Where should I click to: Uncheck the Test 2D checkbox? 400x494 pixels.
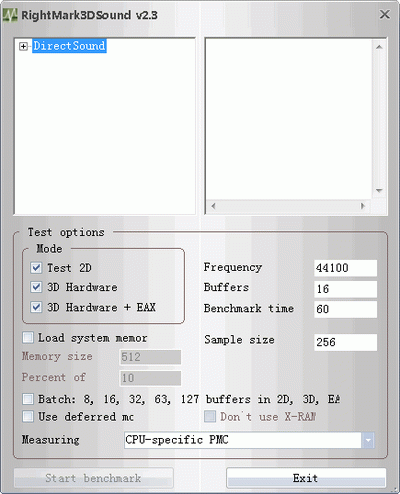click(36, 268)
